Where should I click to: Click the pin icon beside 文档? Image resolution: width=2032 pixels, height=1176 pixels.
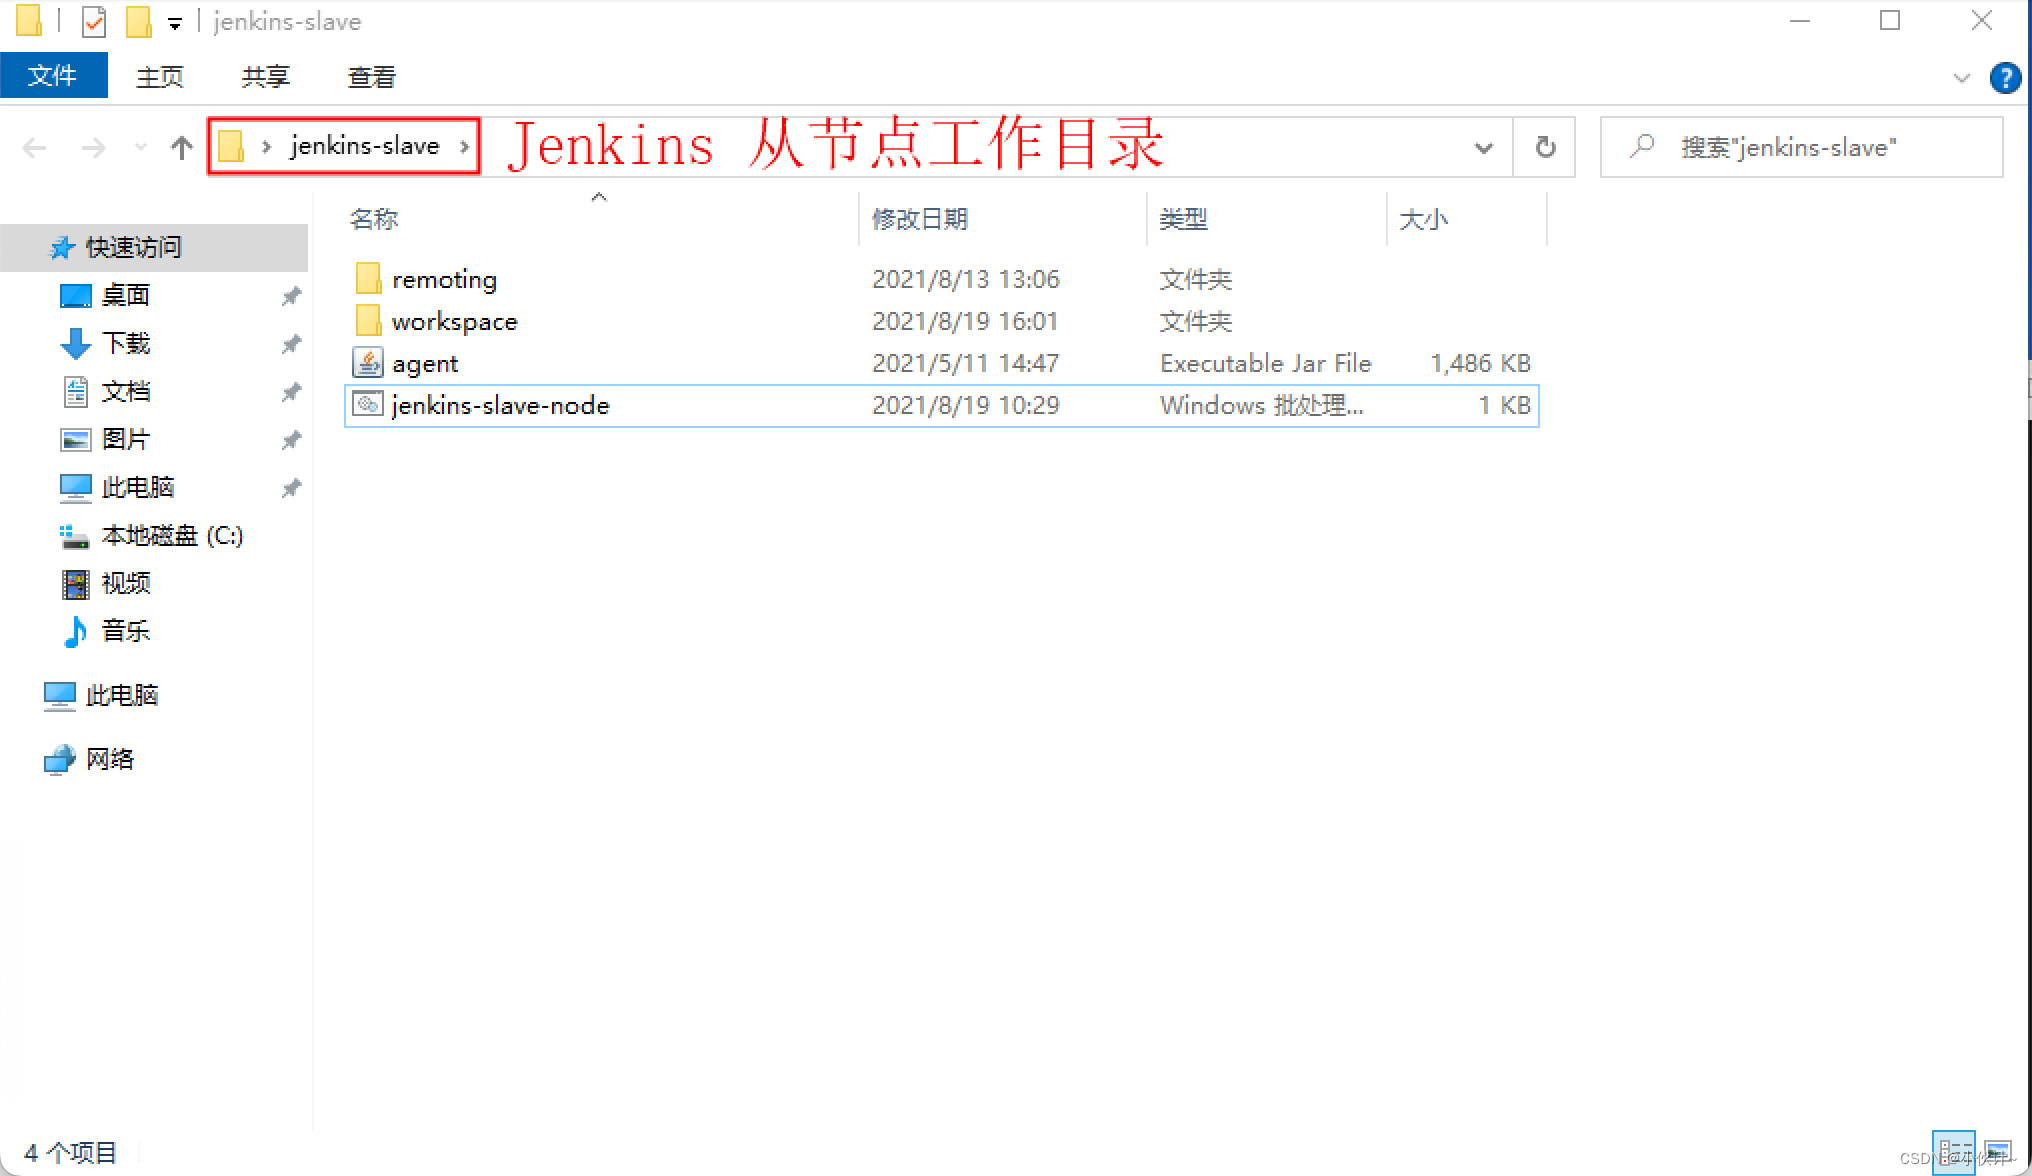291,392
